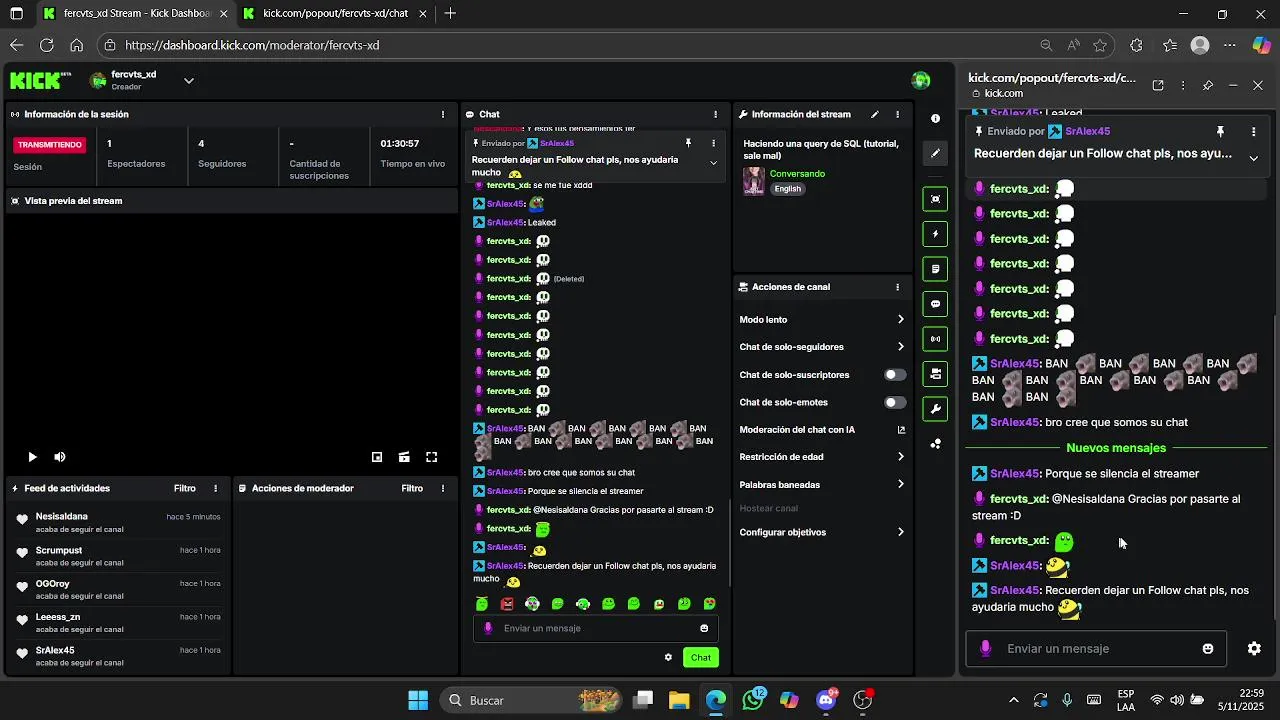Switch to kick.com/popout chat browser tab

[335, 14]
